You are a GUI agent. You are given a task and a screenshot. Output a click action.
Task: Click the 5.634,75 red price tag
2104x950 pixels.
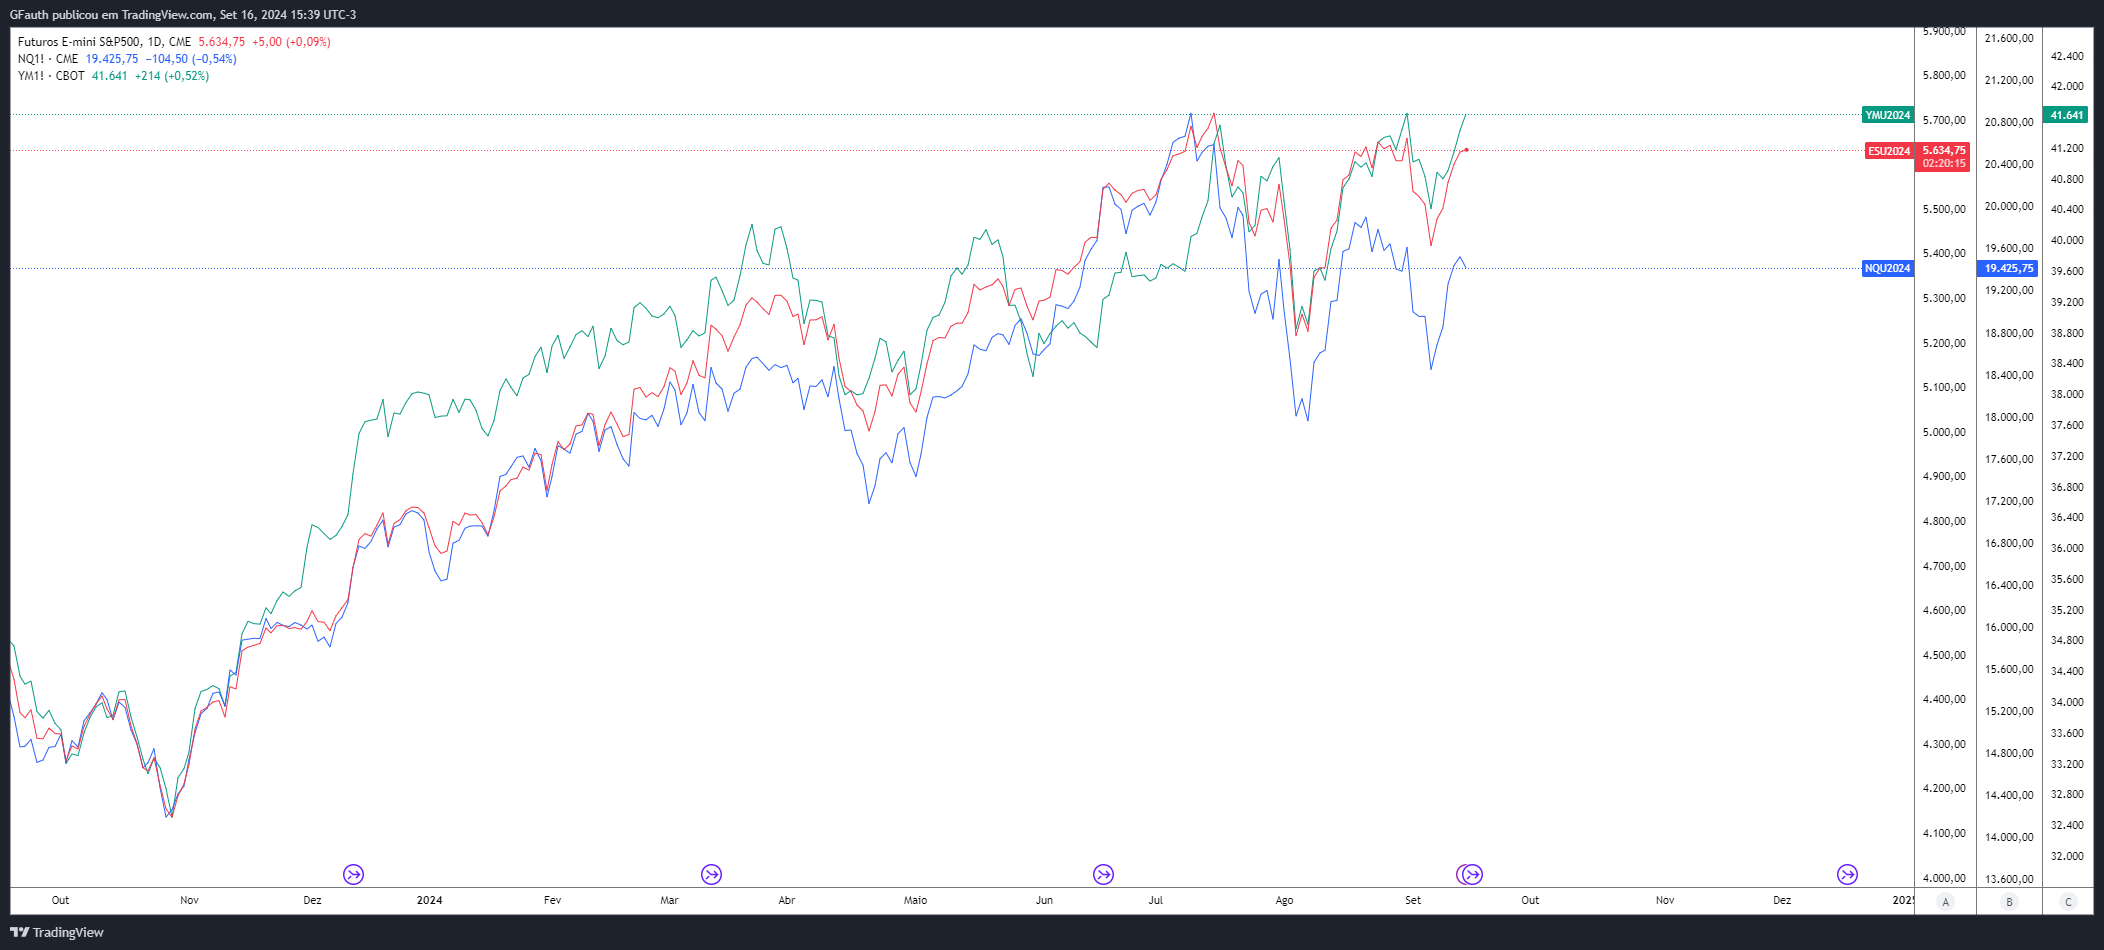click(1943, 150)
